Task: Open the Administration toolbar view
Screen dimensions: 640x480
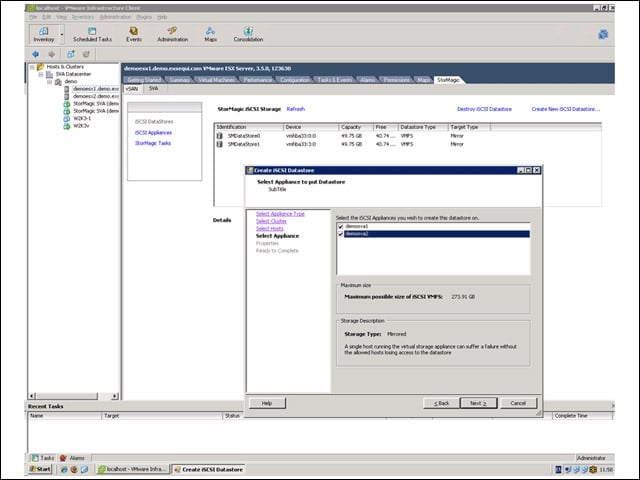Action: click(173, 35)
